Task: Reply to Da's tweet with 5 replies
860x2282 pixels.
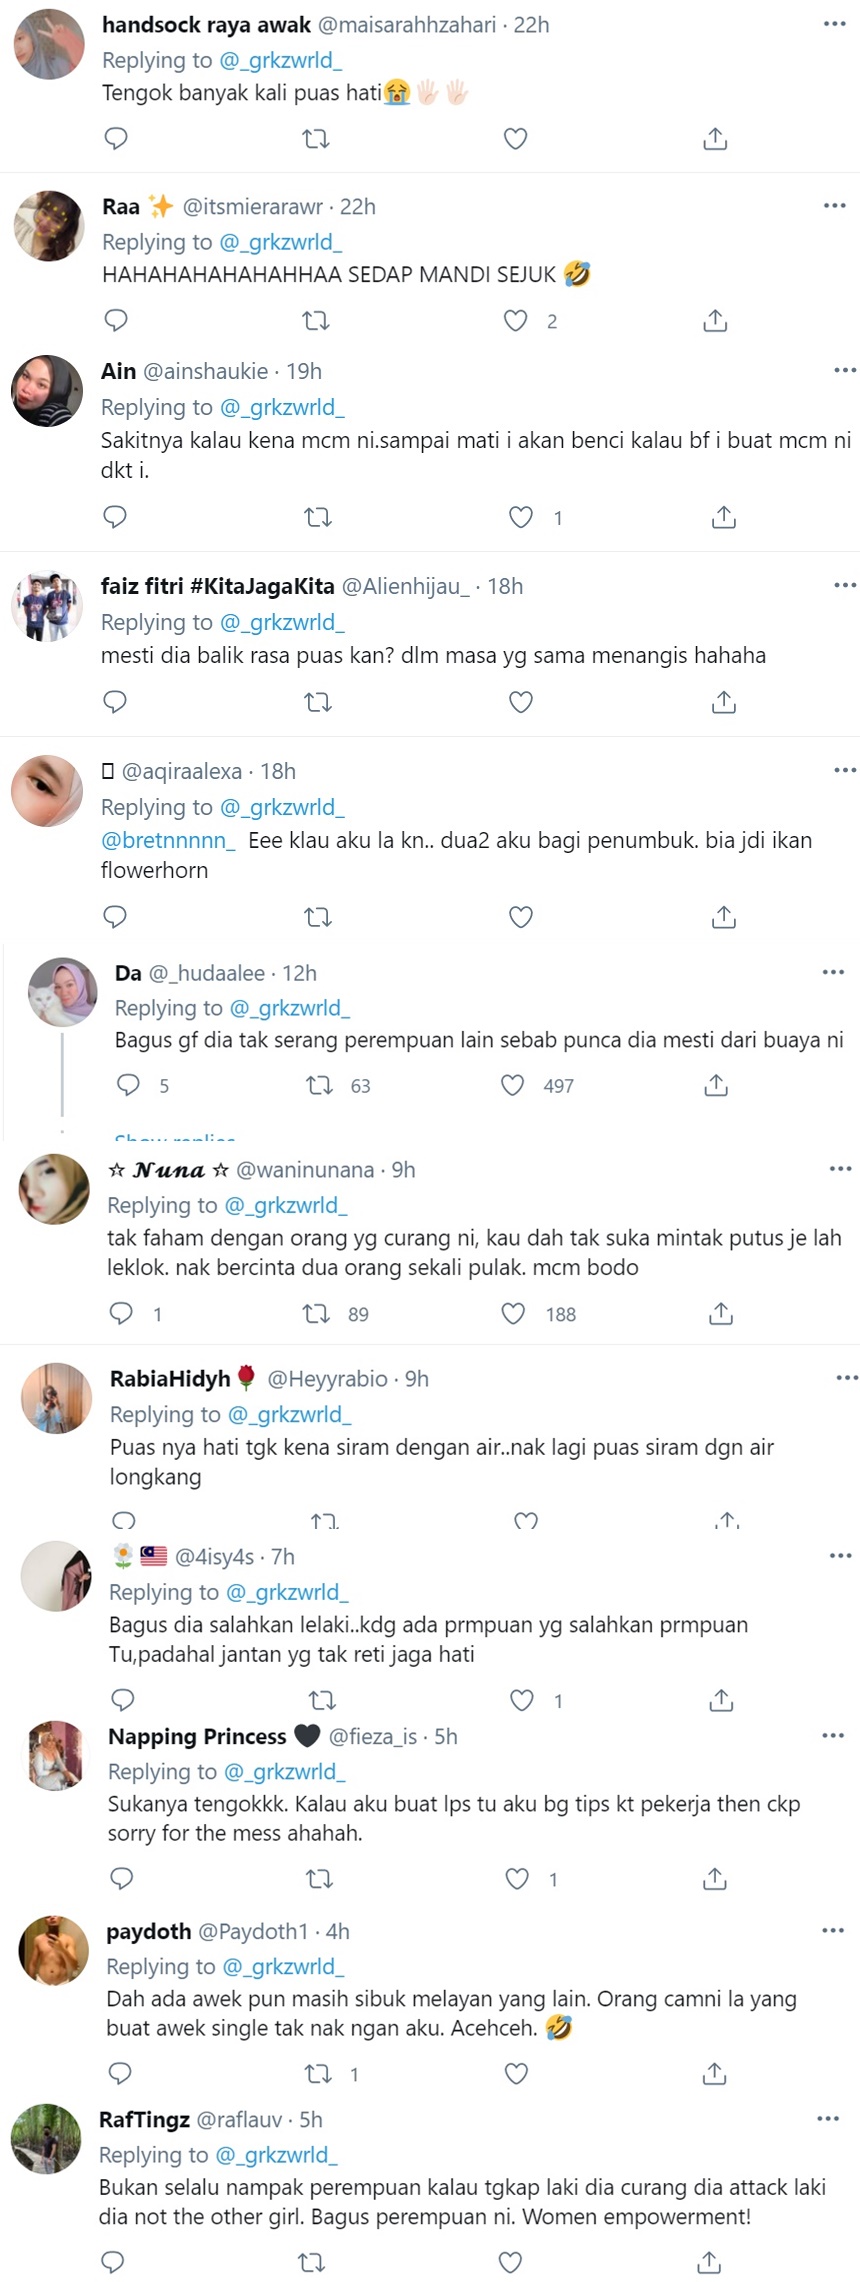Action: [128, 1085]
